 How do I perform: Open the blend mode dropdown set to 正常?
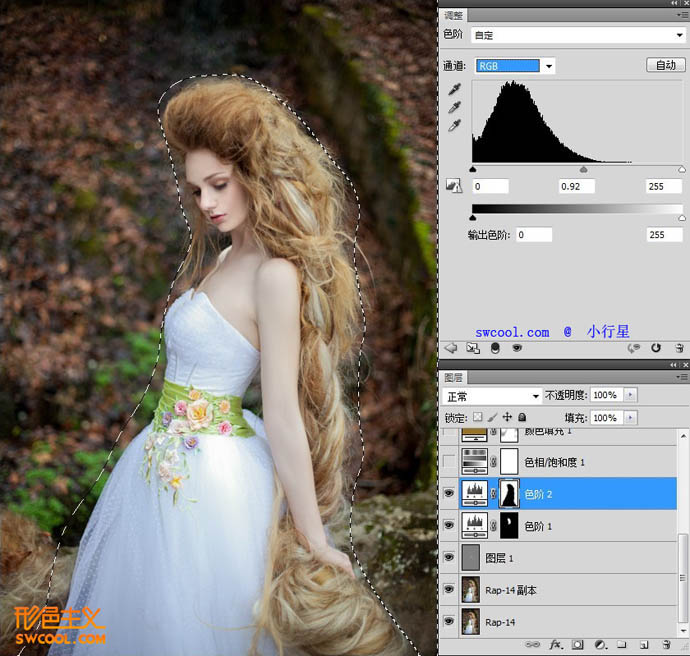pyautogui.click(x=491, y=396)
